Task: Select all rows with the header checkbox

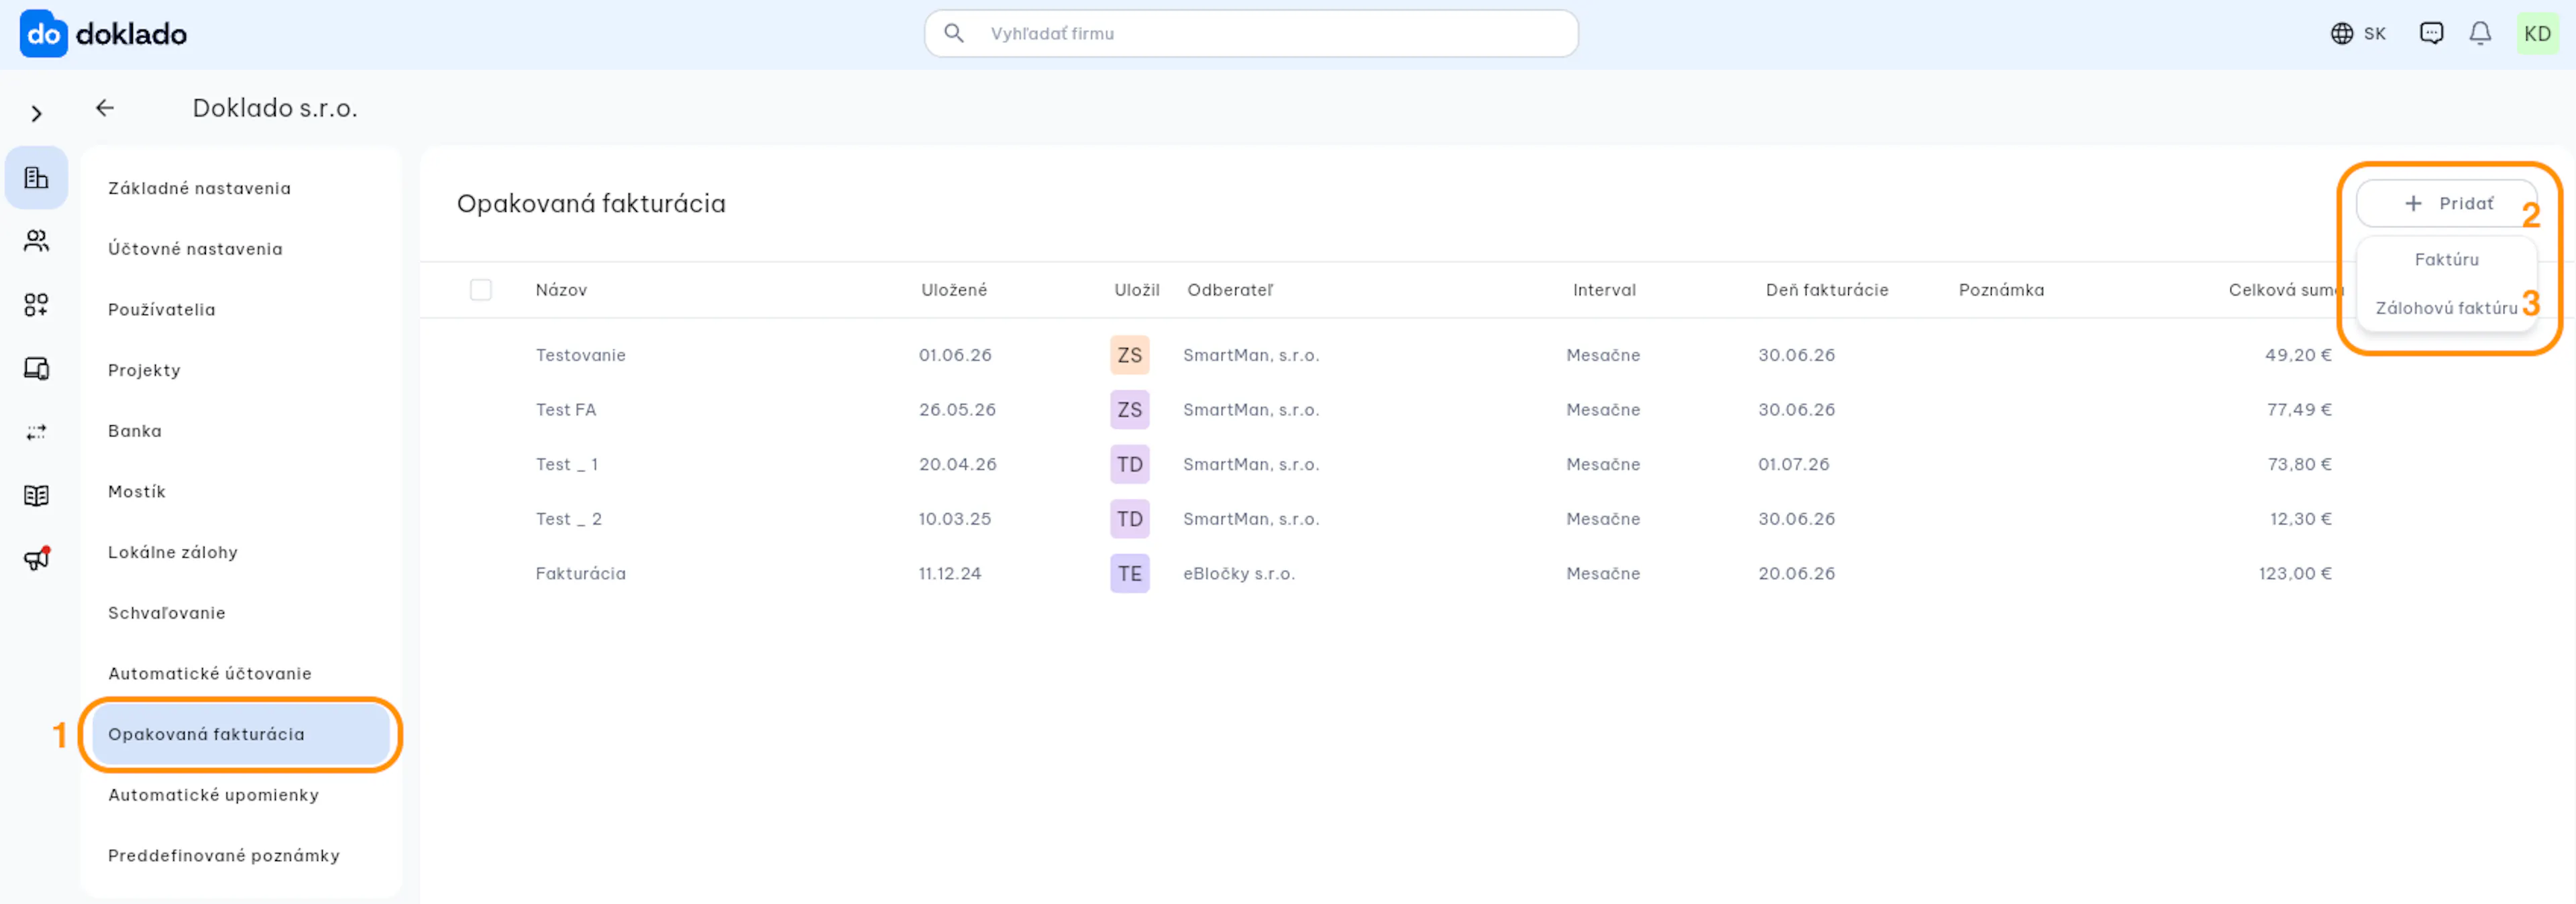Action: pos(481,290)
